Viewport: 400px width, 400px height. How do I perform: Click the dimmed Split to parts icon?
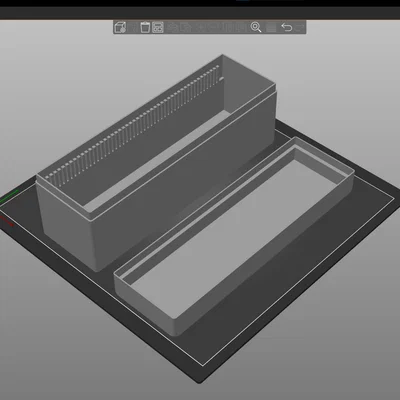pos(239,27)
